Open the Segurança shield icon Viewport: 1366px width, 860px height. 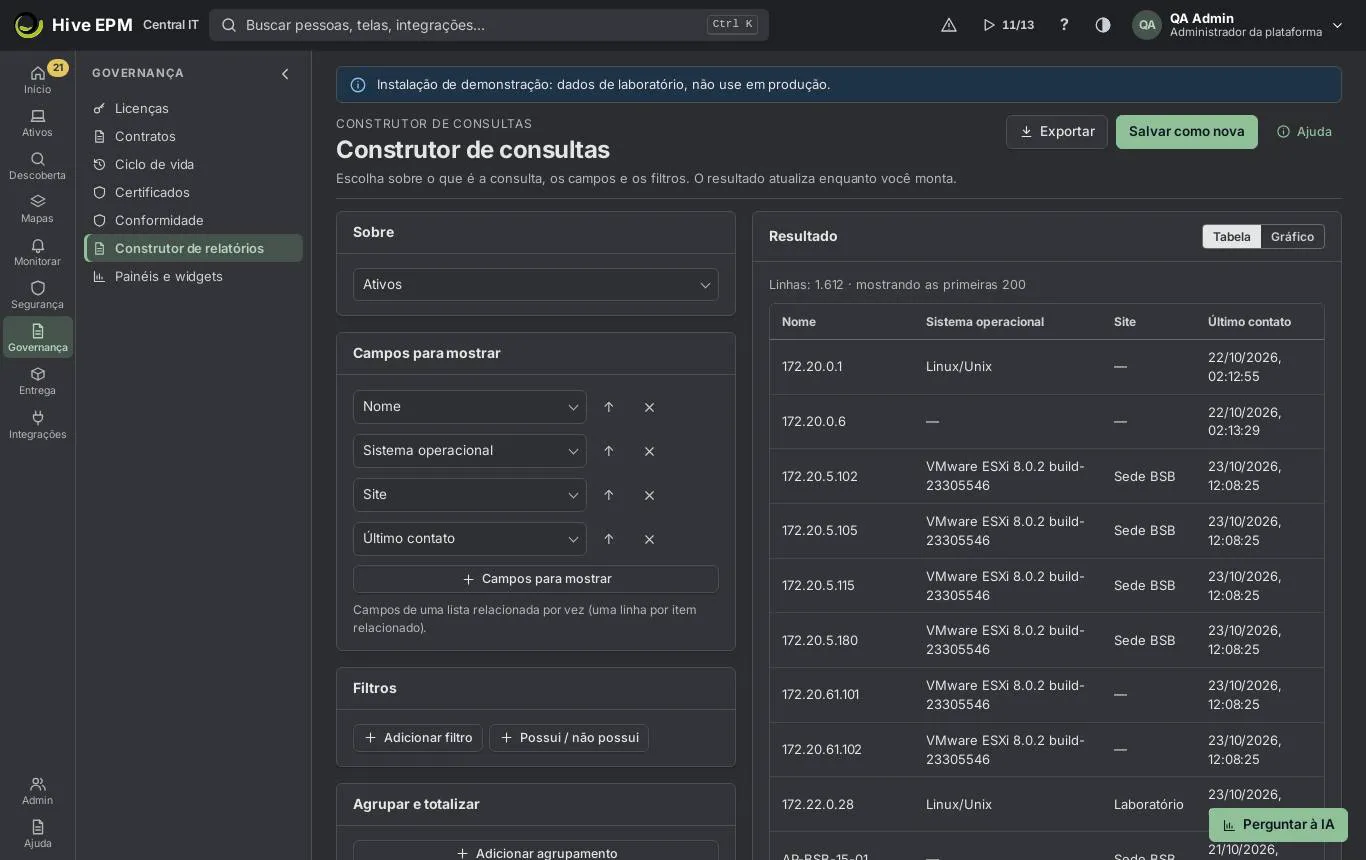pos(37,295)
